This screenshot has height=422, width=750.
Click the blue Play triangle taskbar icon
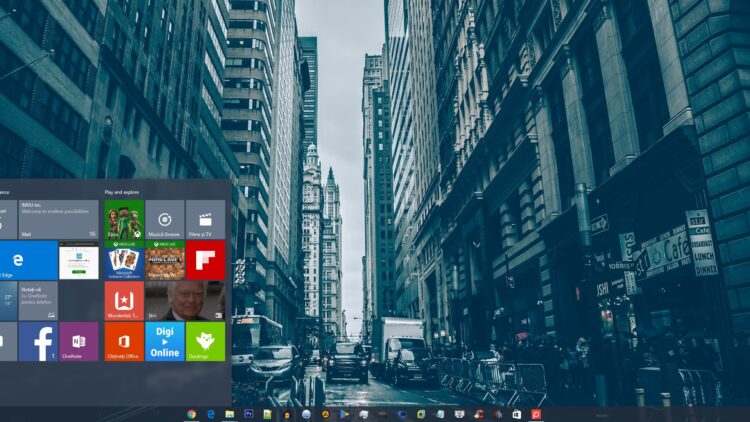(344, 414)
